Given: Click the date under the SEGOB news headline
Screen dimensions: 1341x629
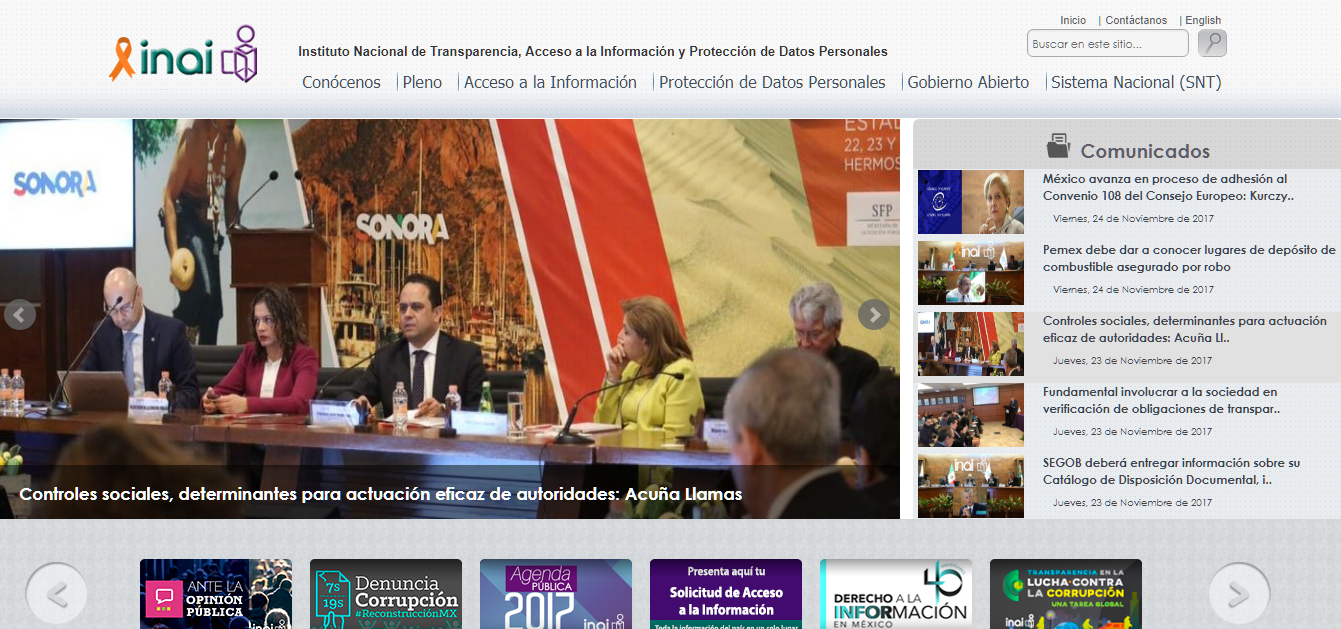Looking at the screenshot, I should [x=1132, y=503].
